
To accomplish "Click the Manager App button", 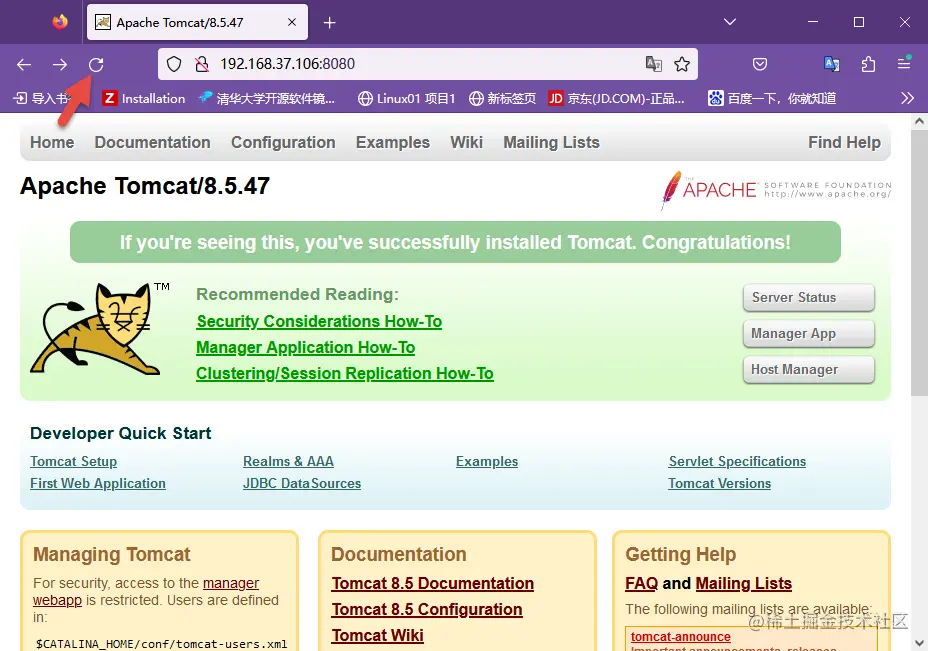I will click(x=808, y=334).
